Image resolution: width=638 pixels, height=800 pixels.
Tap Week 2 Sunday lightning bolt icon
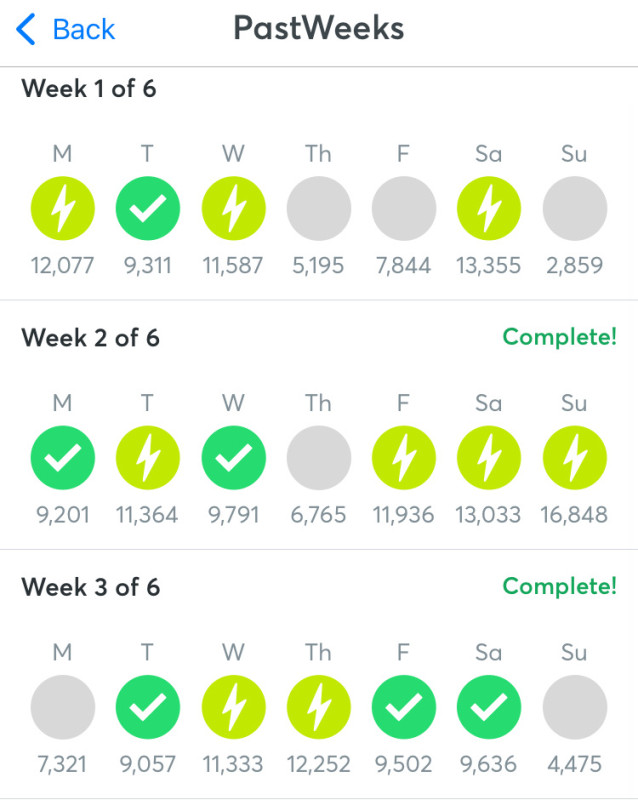click(x=574, y=458)
